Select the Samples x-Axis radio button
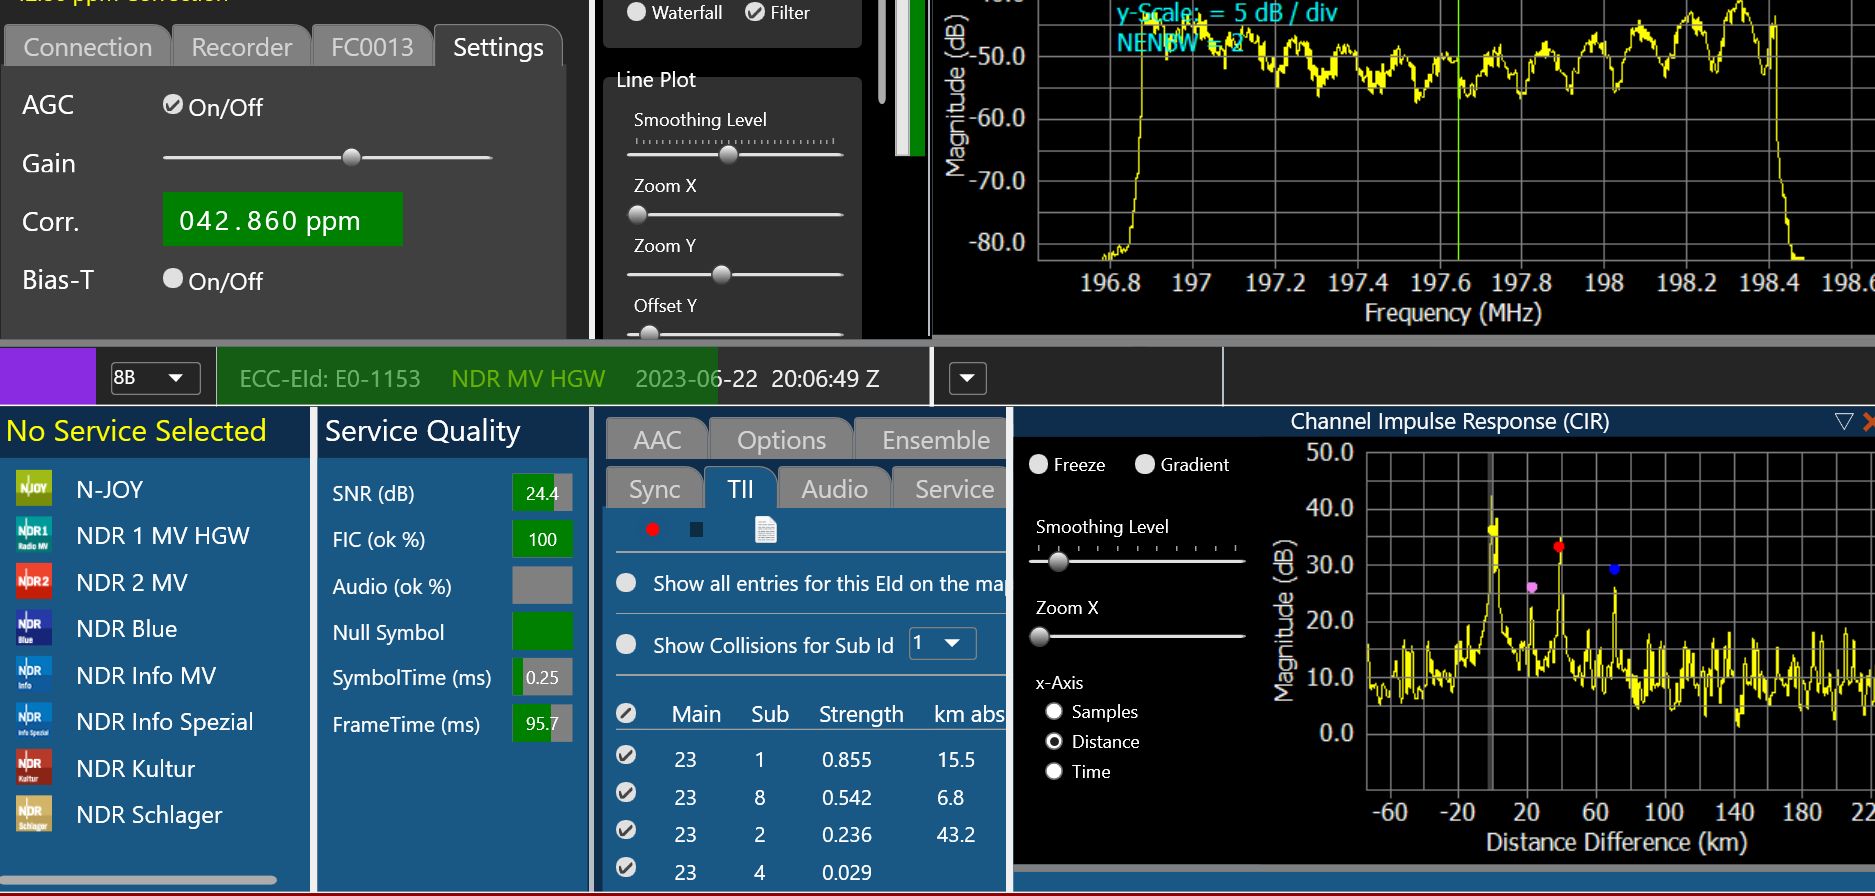The image size is (1875, 896). tap(1053, 711)
